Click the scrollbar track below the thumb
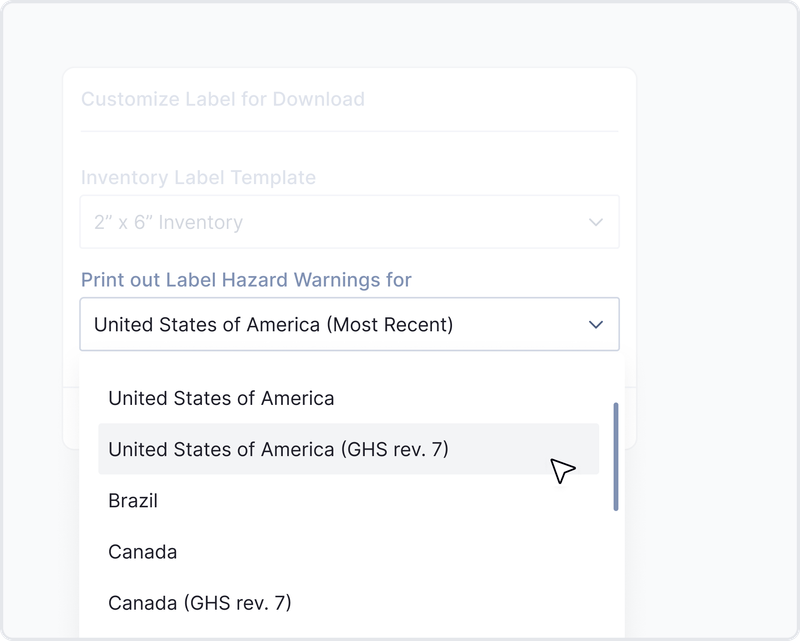 (615, 570)
